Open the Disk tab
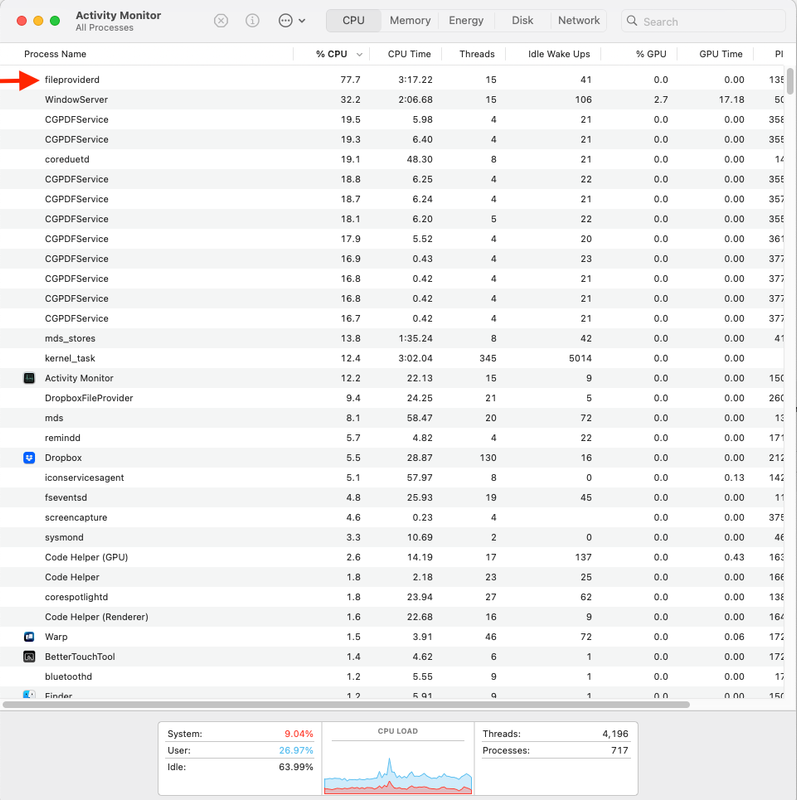 pyautogui.click(x=522, y=21)
